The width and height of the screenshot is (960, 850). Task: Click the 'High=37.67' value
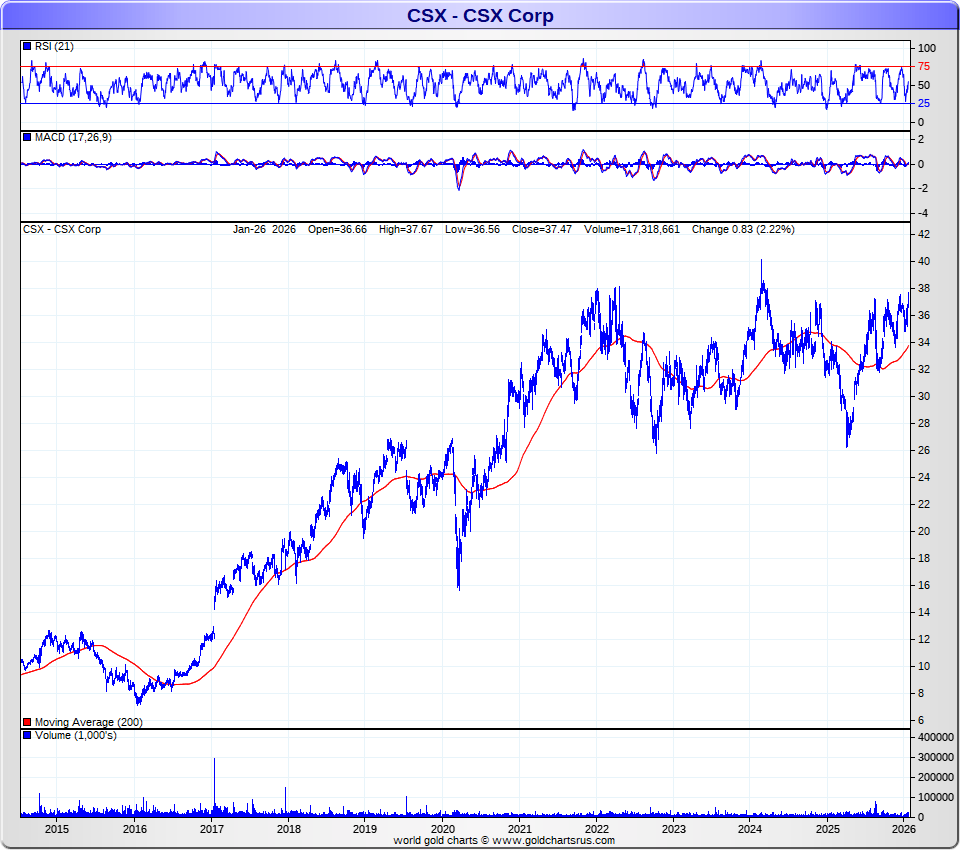406,229
